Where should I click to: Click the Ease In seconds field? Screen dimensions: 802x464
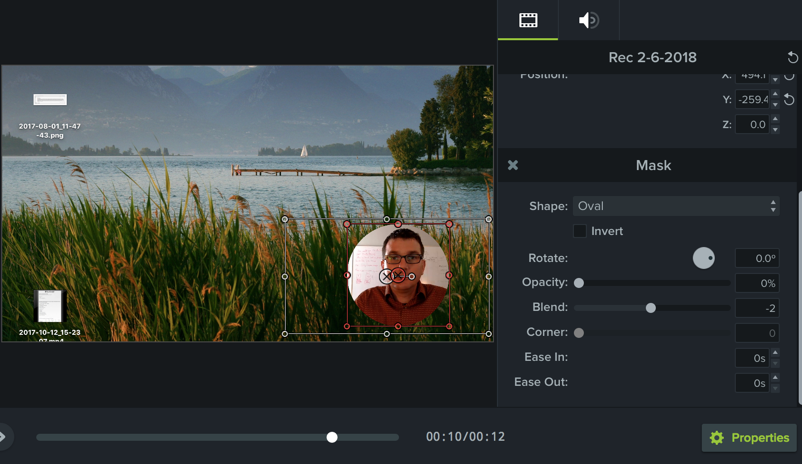click(x=752, y=358)
